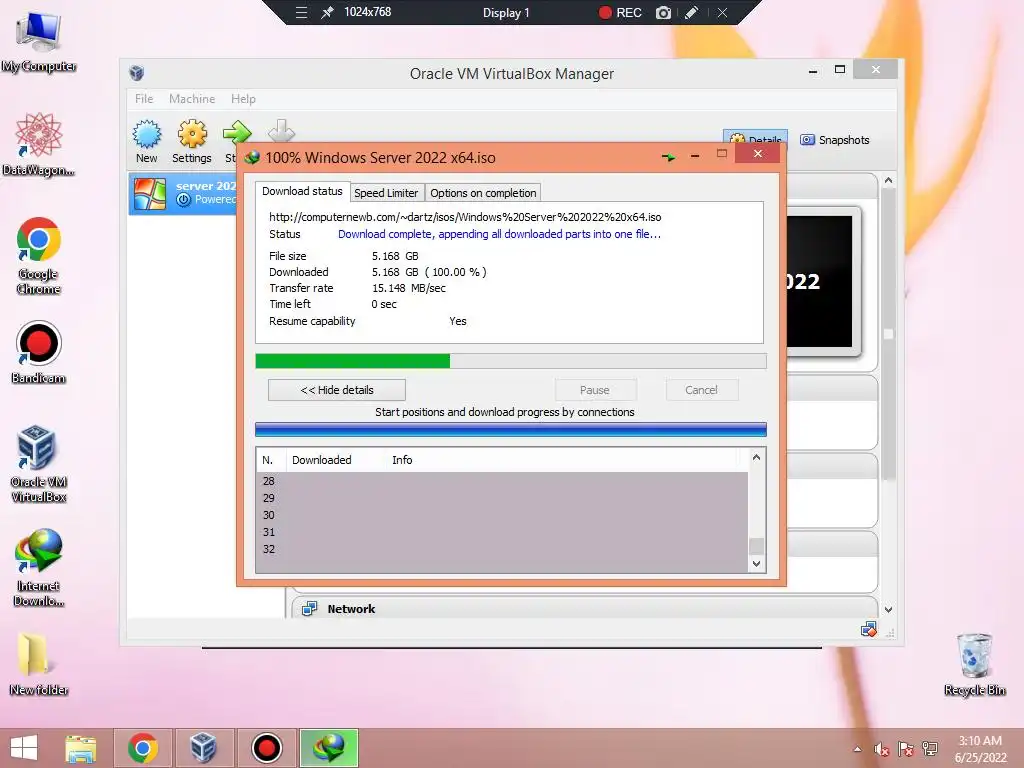
Task: Click the green arrow icon in IDM title bar
Action: click(x=668, y=157)
